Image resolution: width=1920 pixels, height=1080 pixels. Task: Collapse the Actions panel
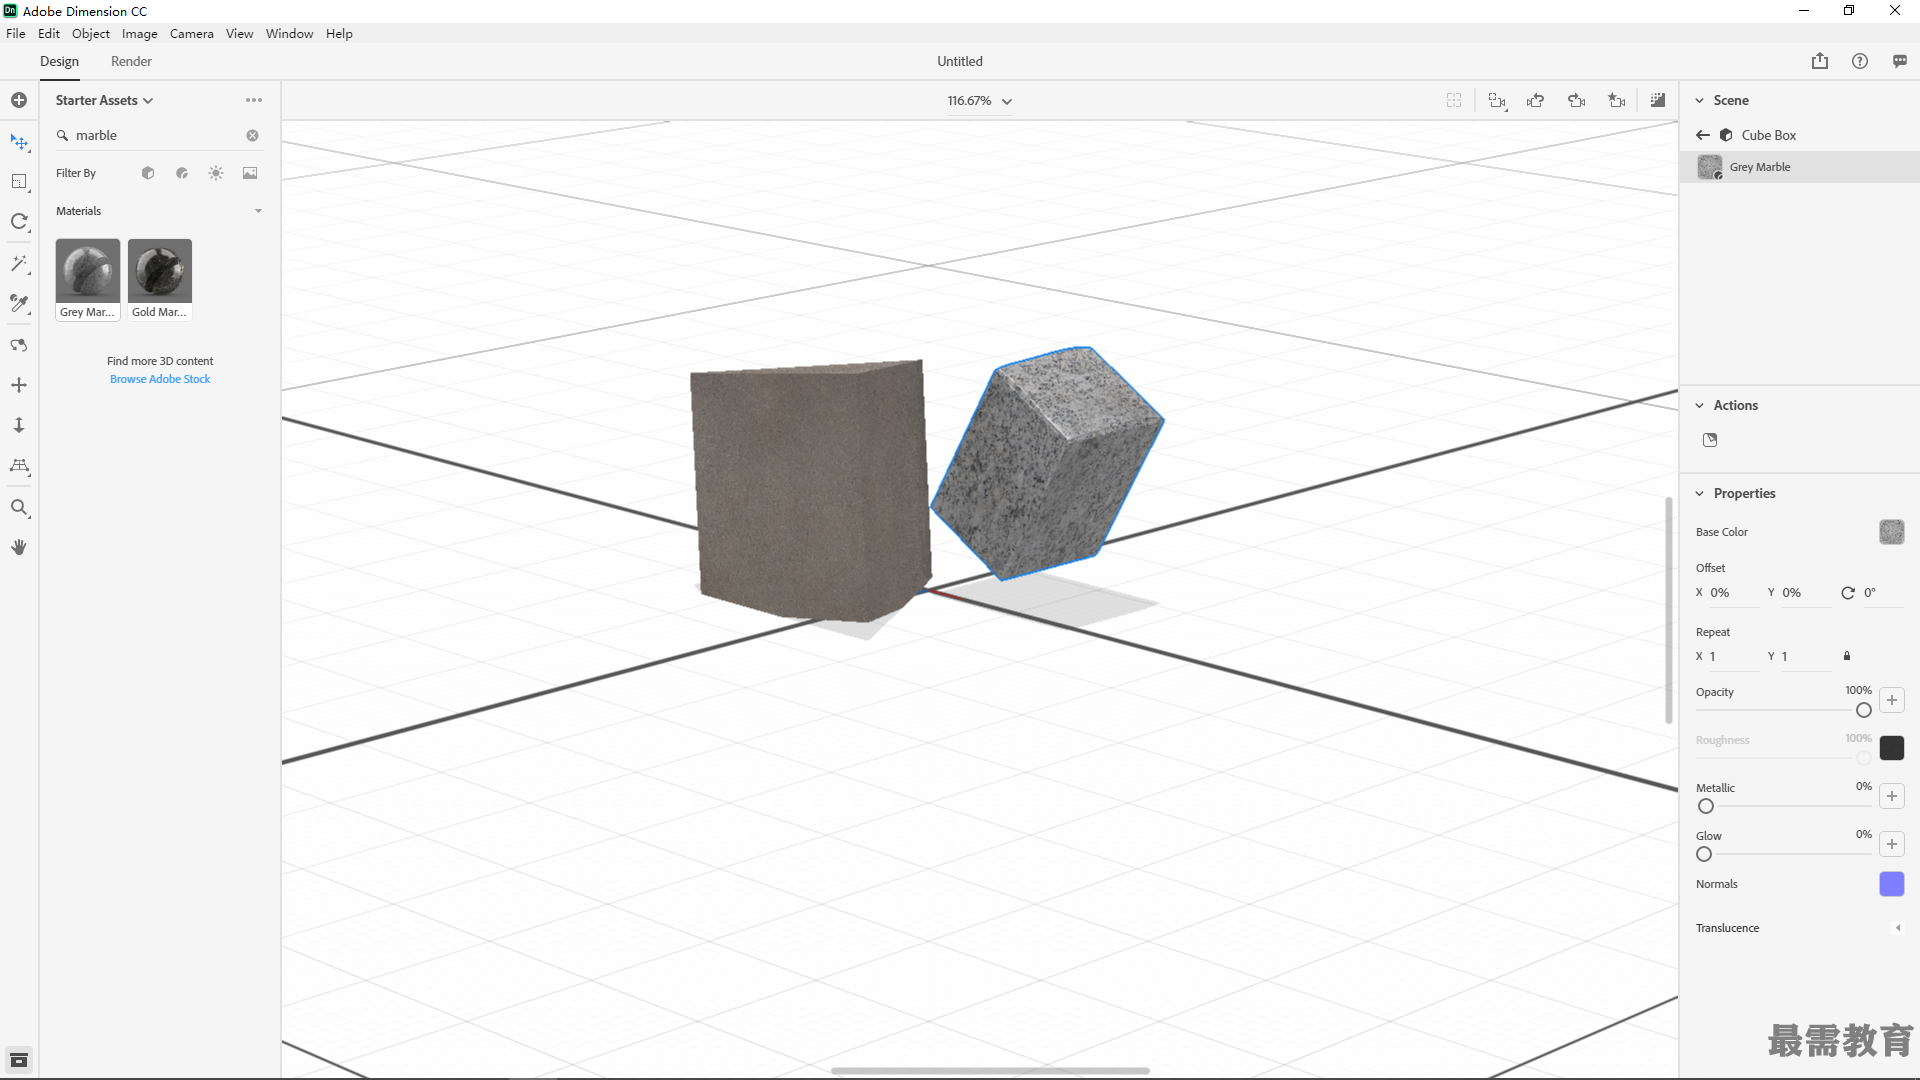tap(1699, 405)
